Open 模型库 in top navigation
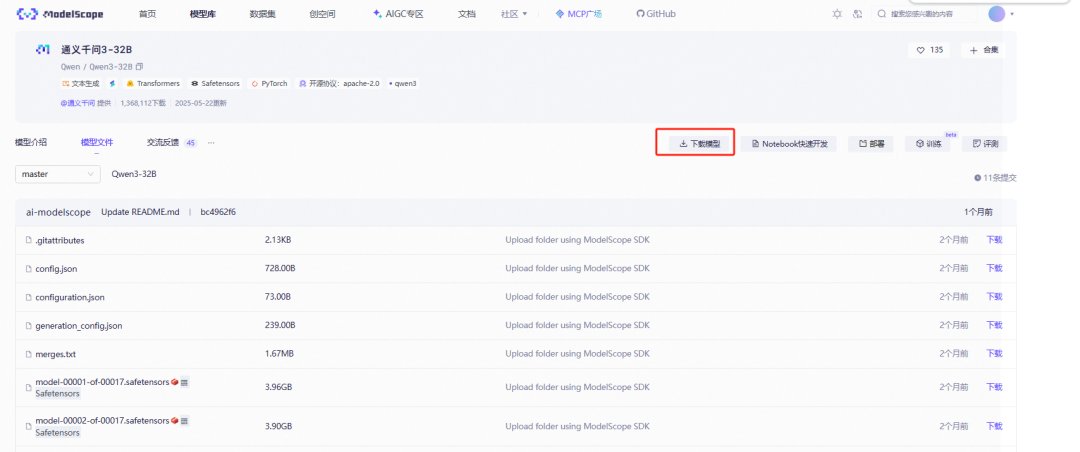The height and width of the screenshot is (452, 1080). click(202, 14)
